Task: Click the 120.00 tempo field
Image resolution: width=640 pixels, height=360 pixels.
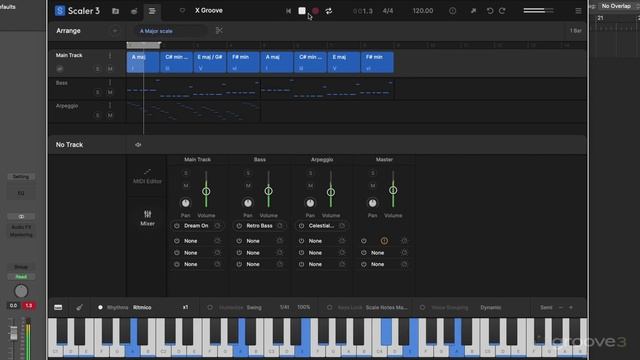Action: 422,11
